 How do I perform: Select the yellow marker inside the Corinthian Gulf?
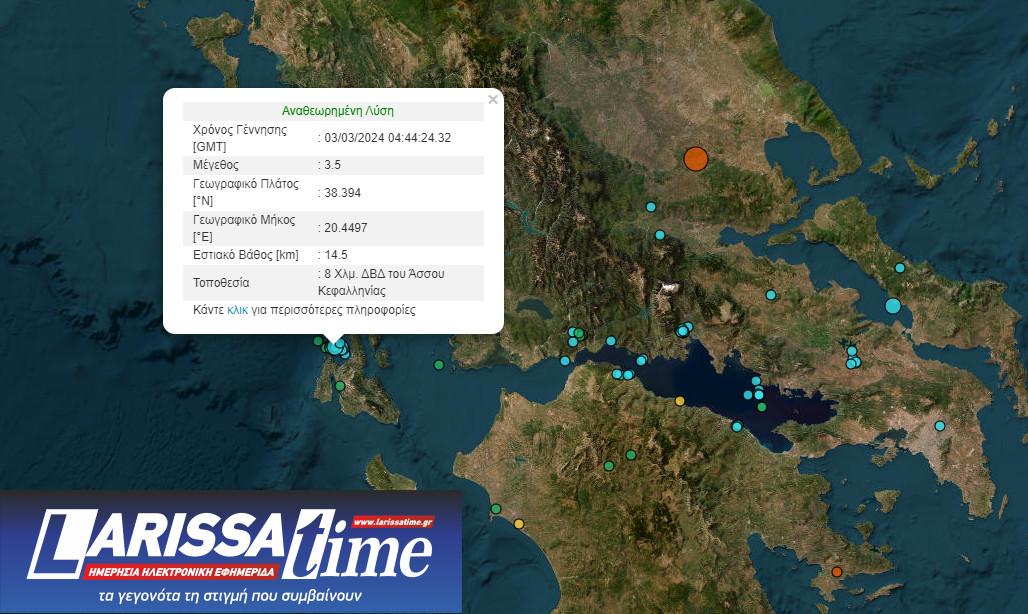[680, 401]
